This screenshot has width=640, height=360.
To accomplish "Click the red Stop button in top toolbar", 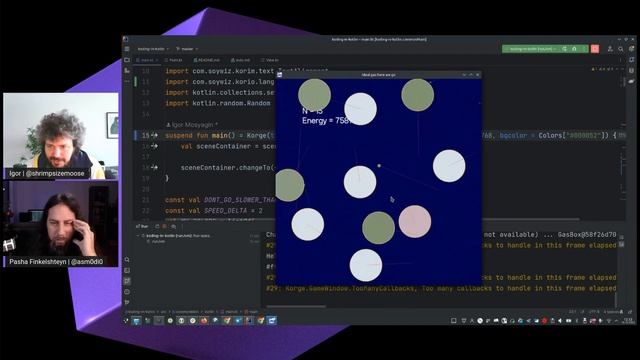I will click(x=595, y=49).
